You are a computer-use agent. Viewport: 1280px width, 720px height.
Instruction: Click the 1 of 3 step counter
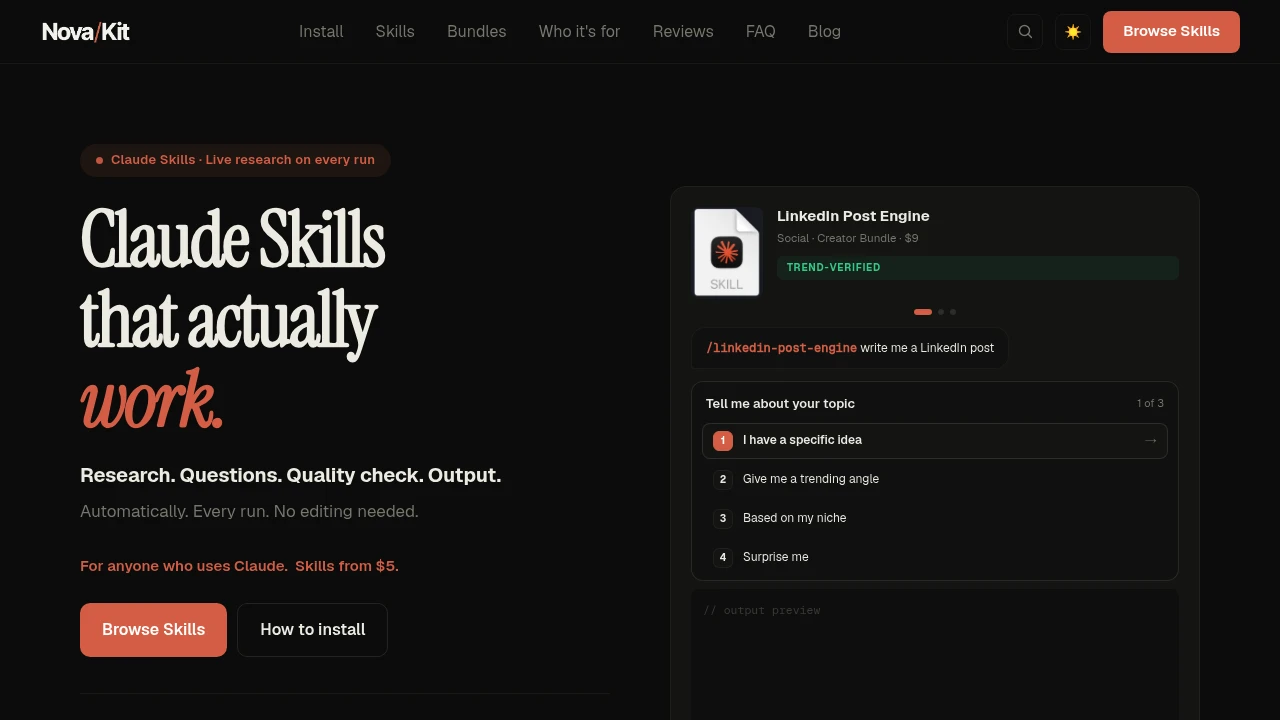point(1150,404)
